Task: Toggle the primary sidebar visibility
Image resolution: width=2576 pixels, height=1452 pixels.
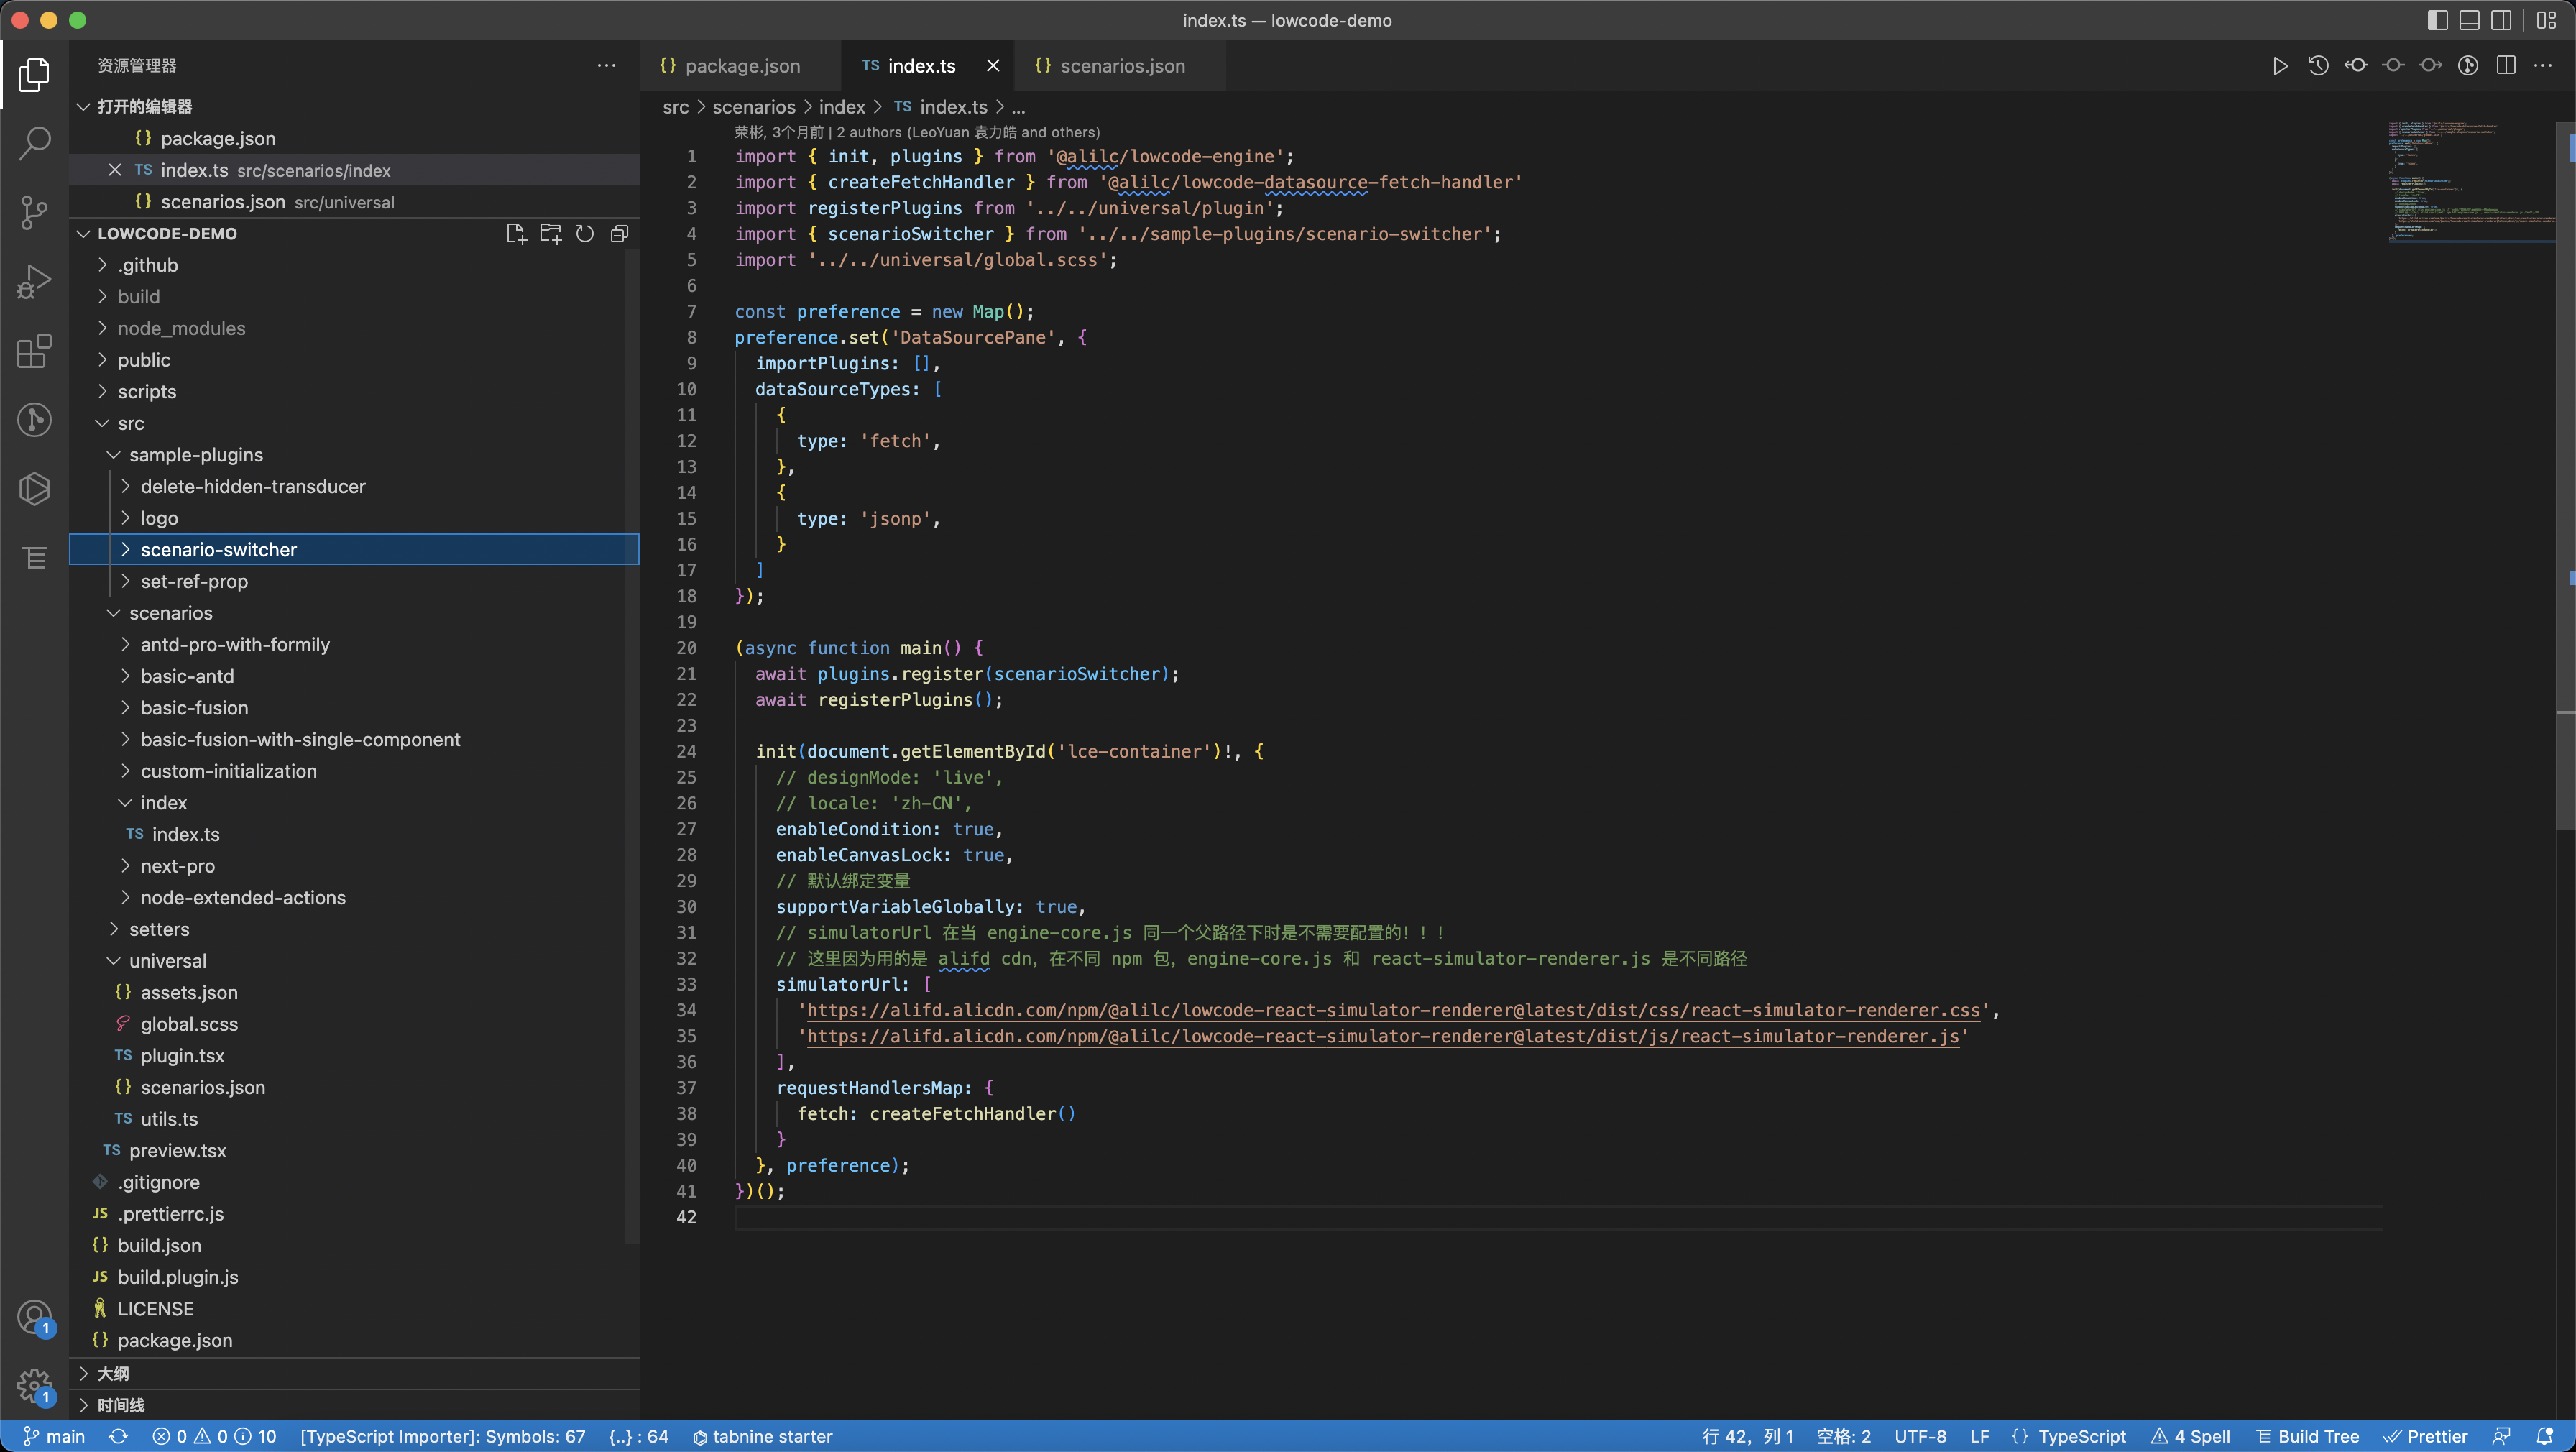Action: coord(2437,20)
